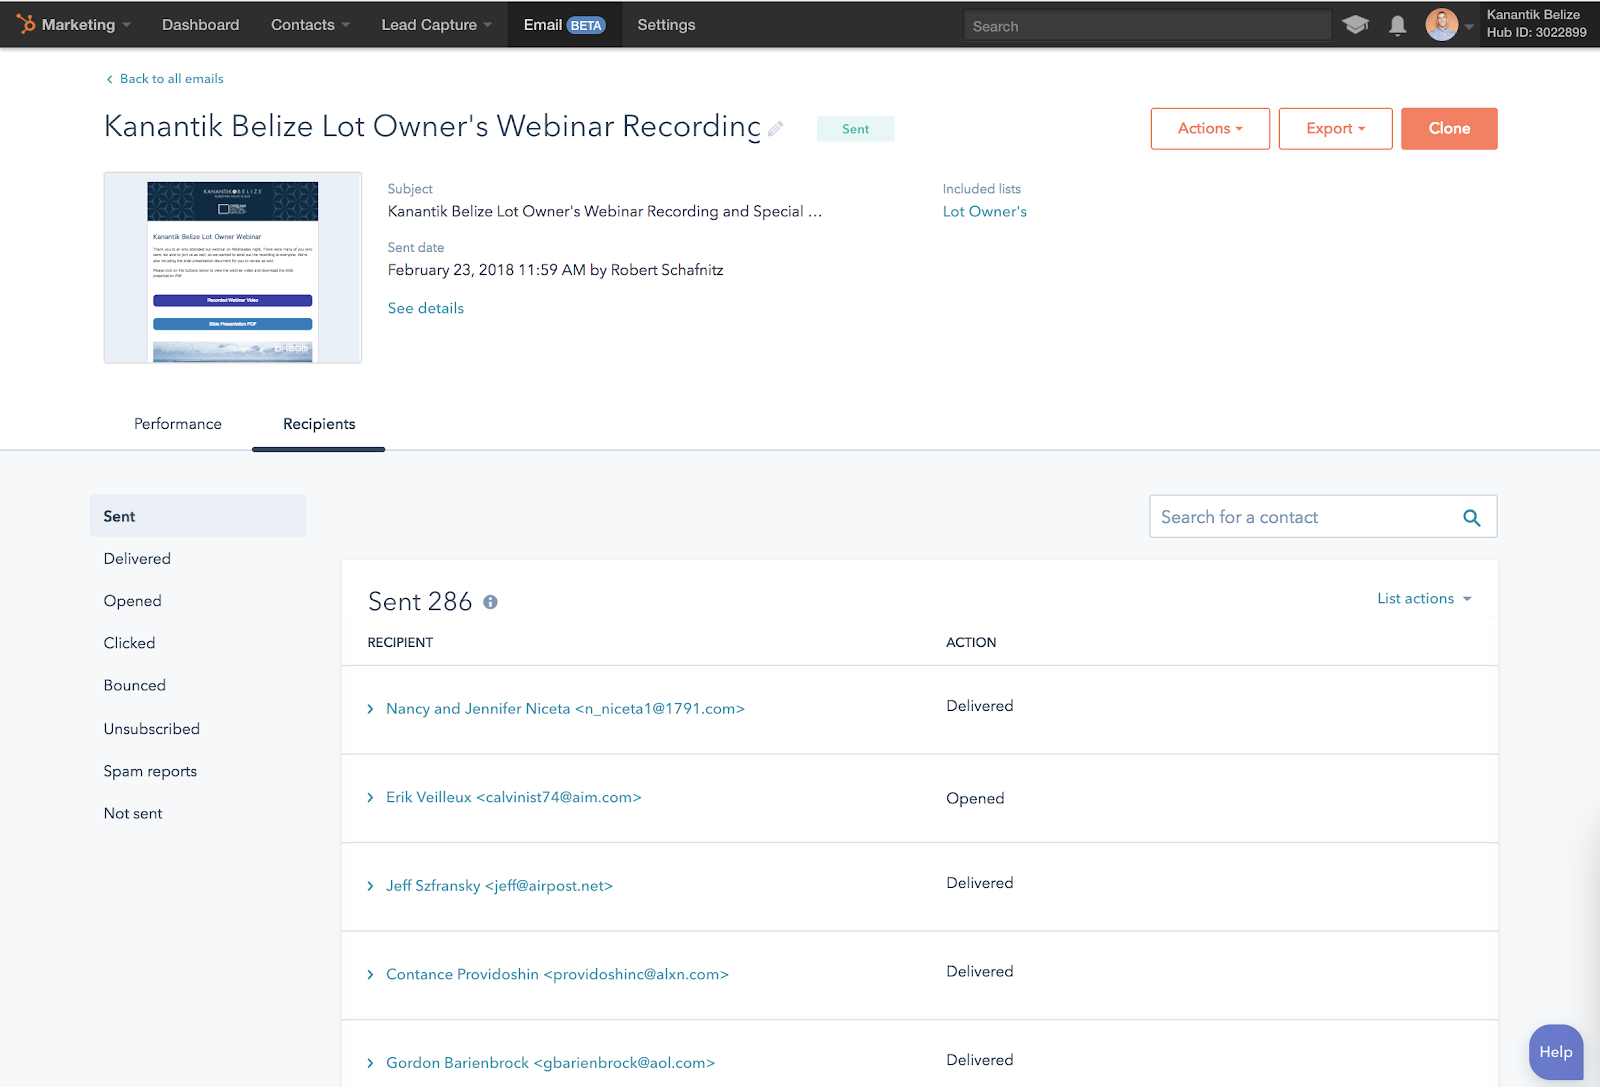Expand the Marketing dropdown
The image size is (1600, 1087).
click(86, 25)
